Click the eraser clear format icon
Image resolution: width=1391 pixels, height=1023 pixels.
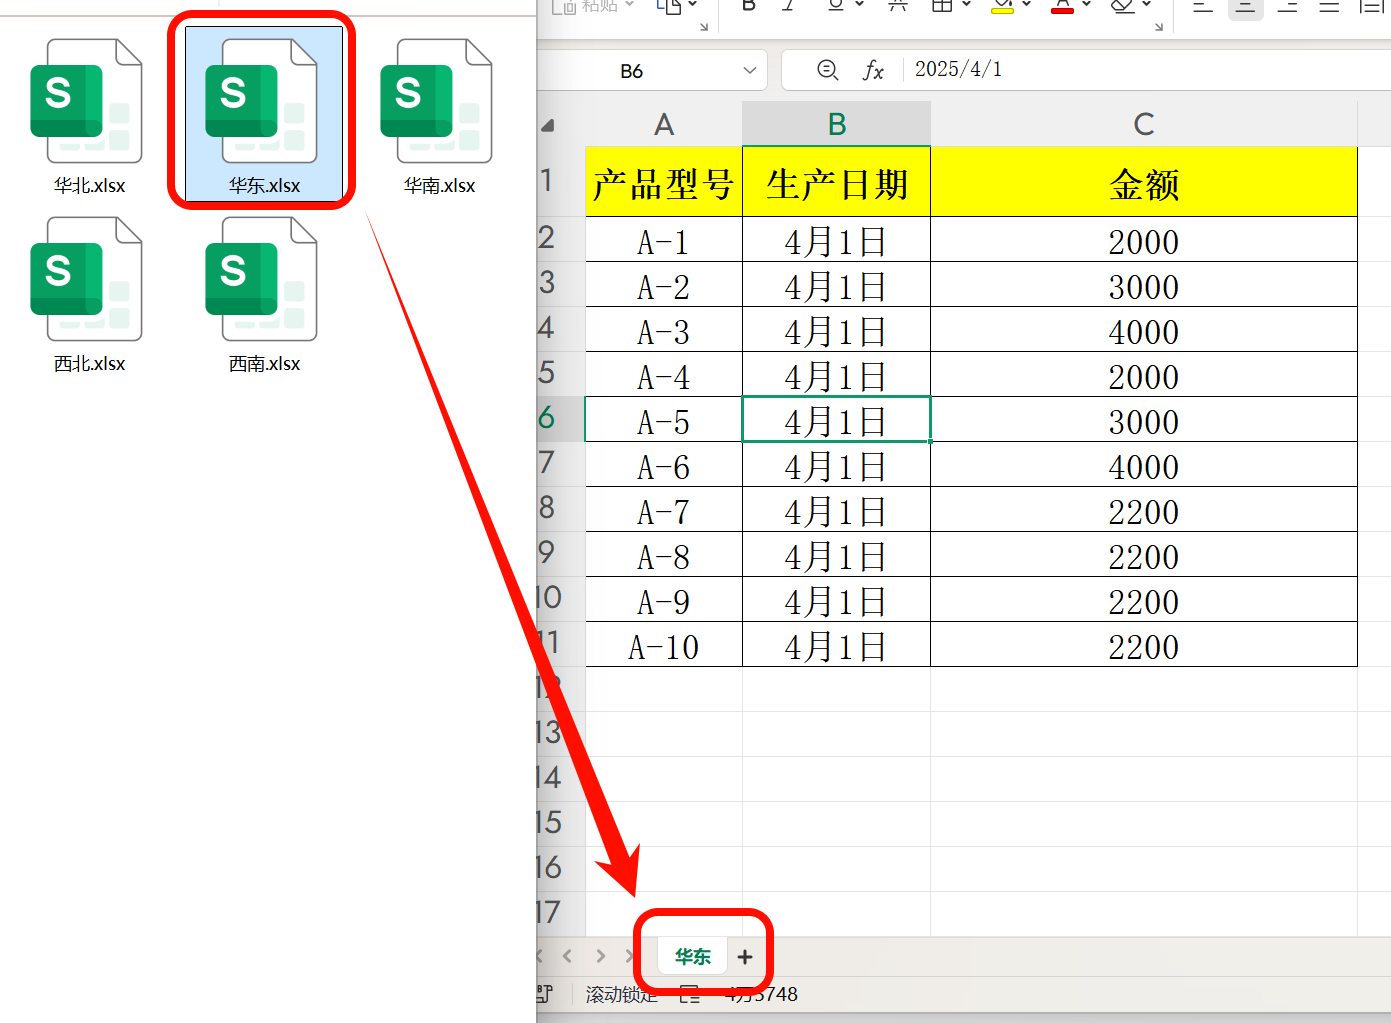[1123, 5]
